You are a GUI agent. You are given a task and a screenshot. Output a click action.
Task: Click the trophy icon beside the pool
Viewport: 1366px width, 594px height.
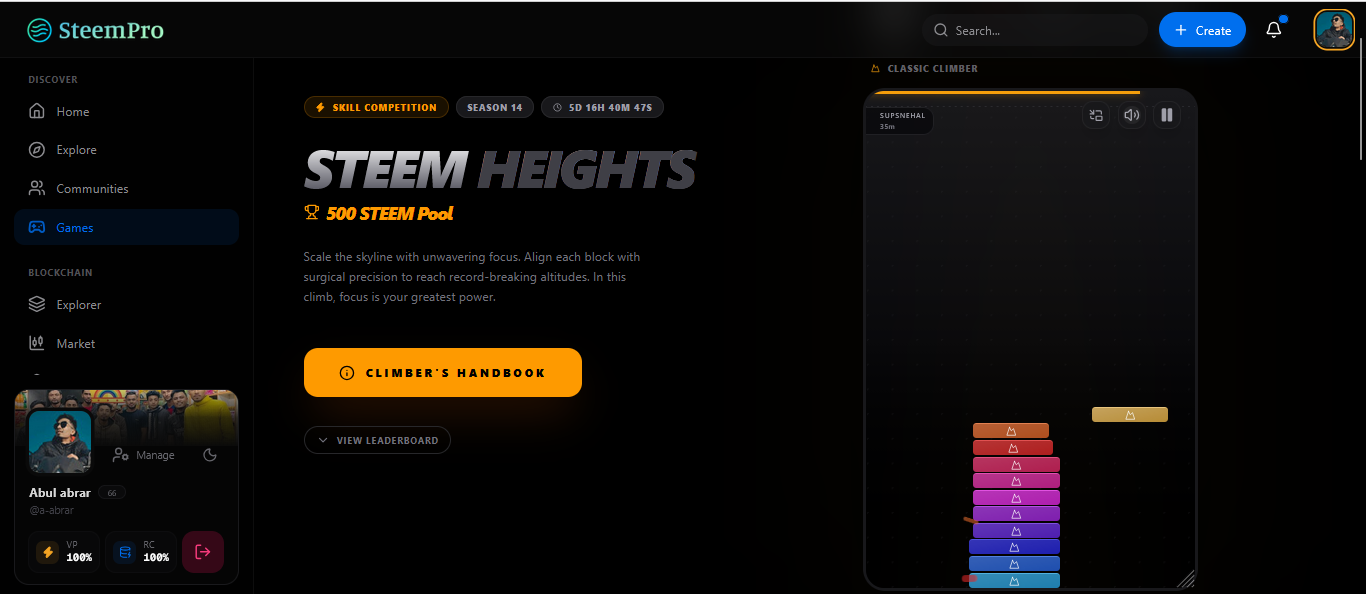click(x=312, y=212)
